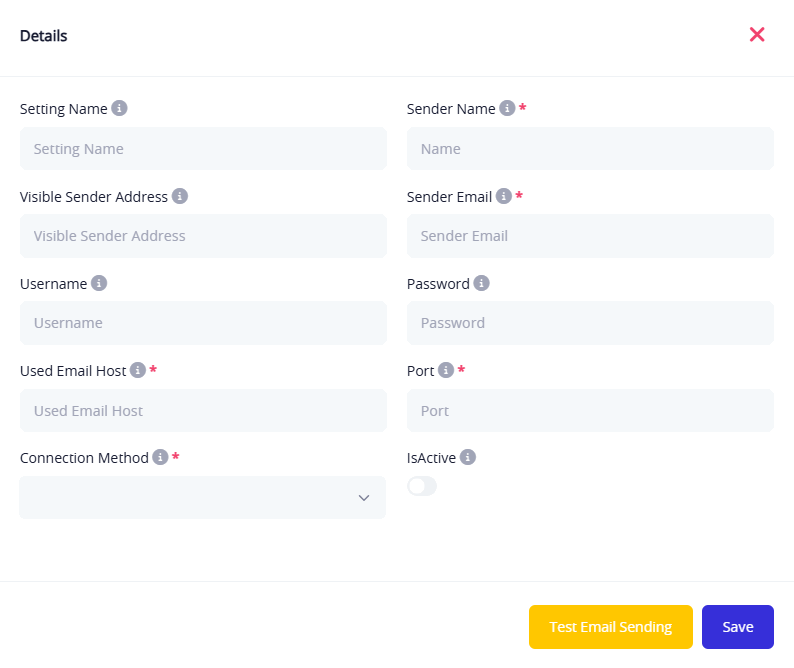Screen dimensions: 794x668
Task: Focus the Password text box
Action: 590,323
